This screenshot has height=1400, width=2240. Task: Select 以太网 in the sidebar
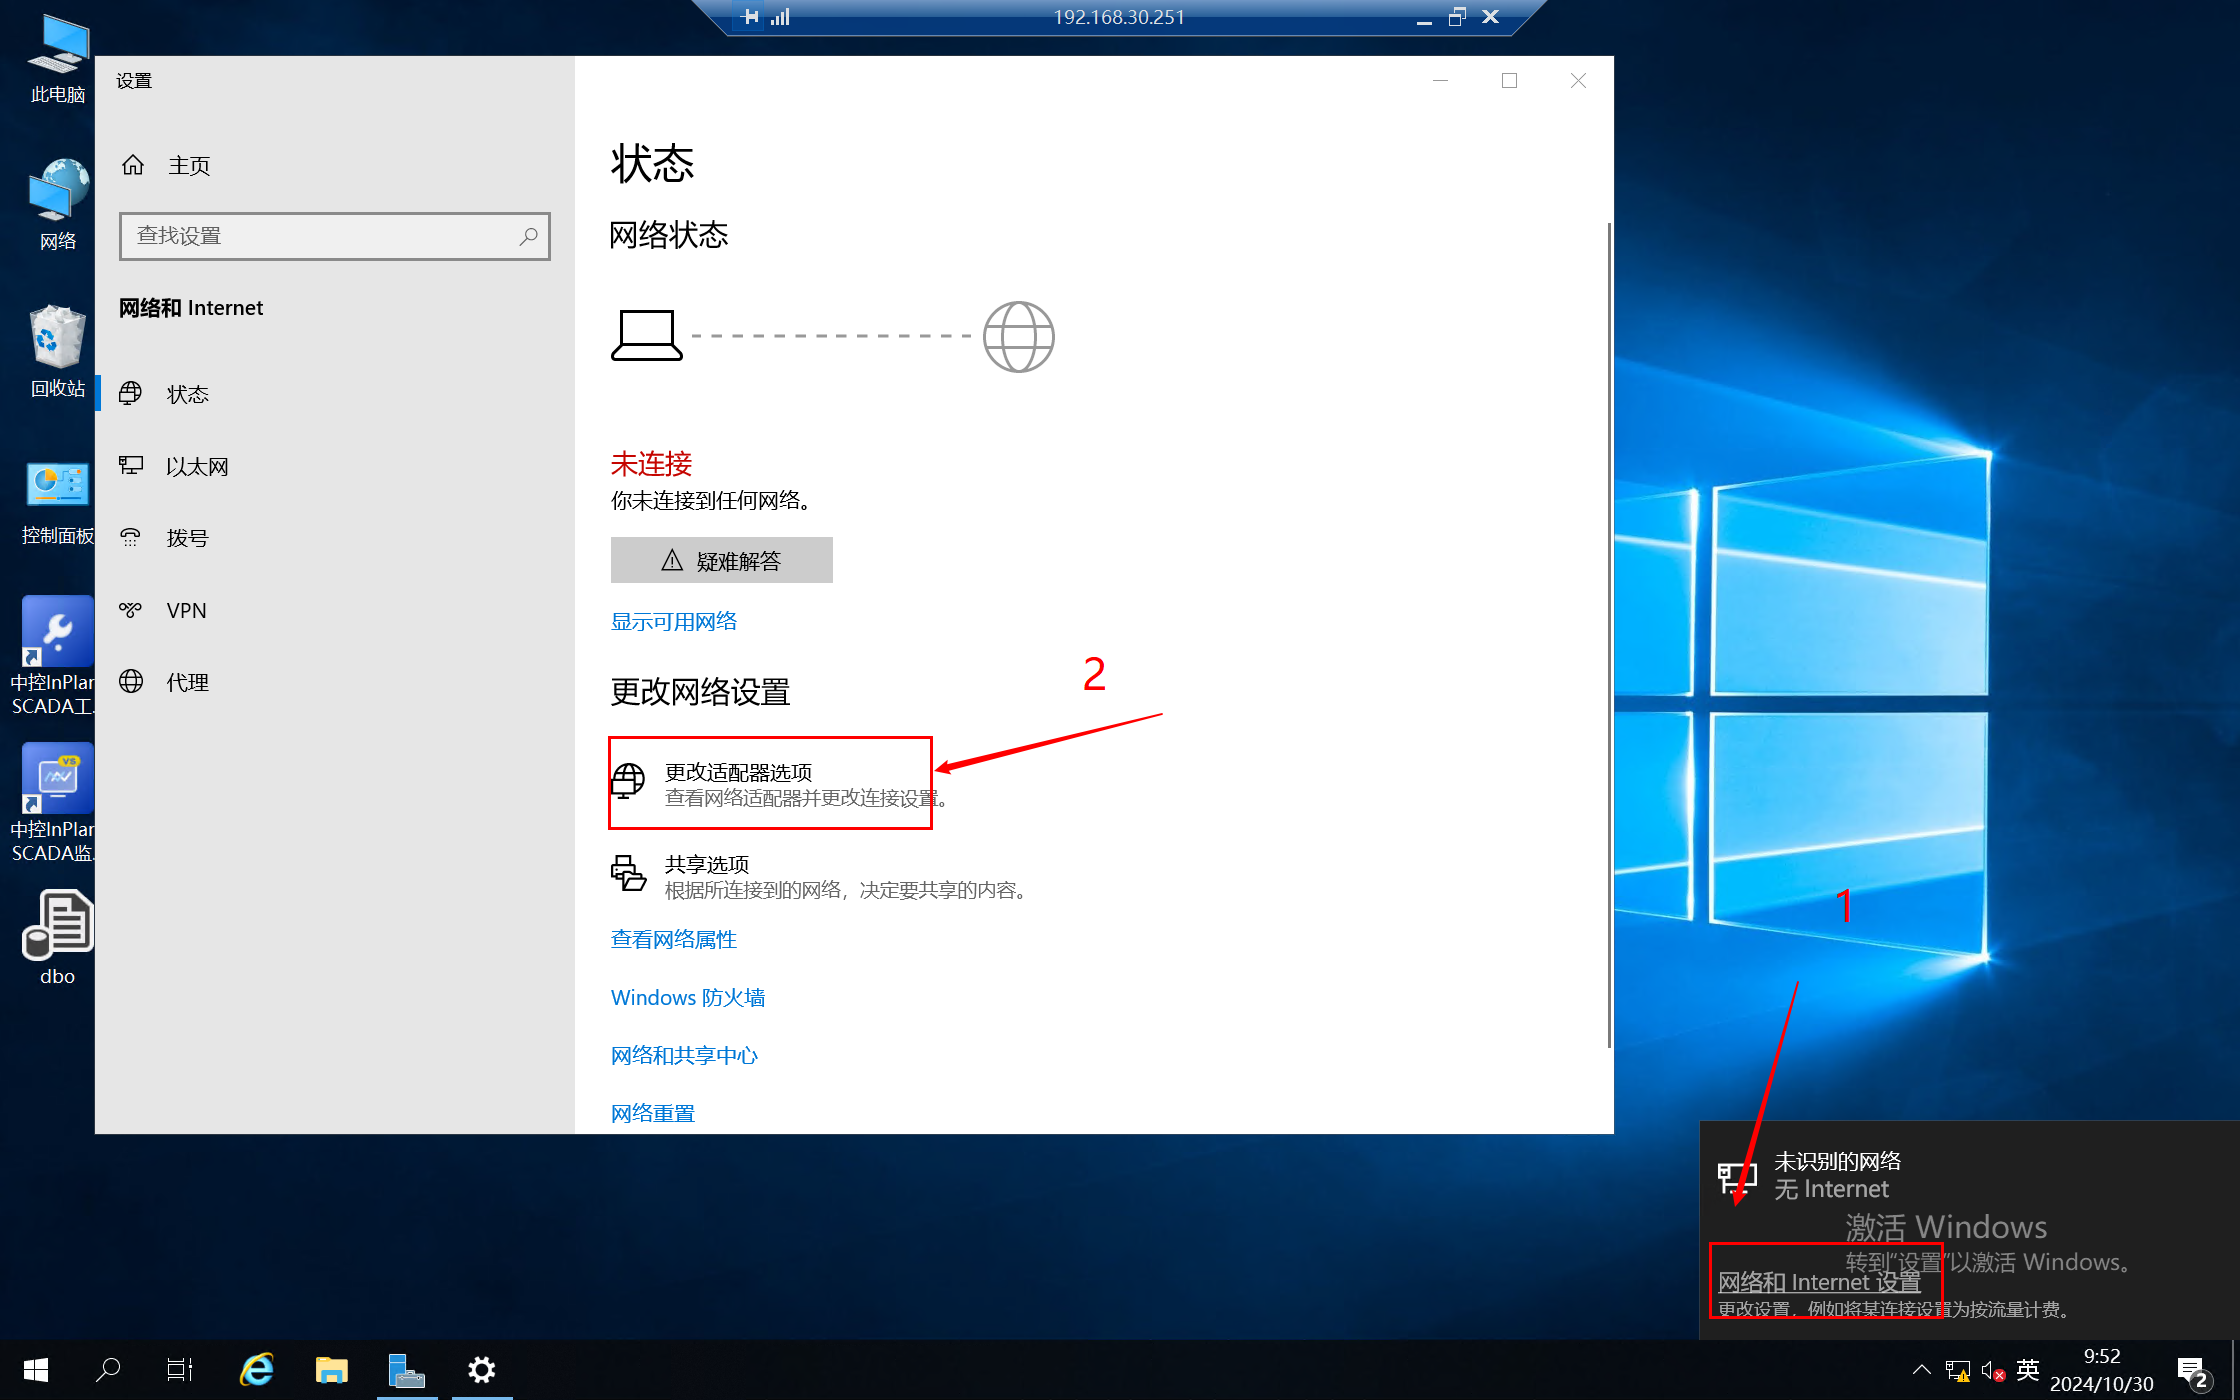pyautogui.click(x=197, y=467)
